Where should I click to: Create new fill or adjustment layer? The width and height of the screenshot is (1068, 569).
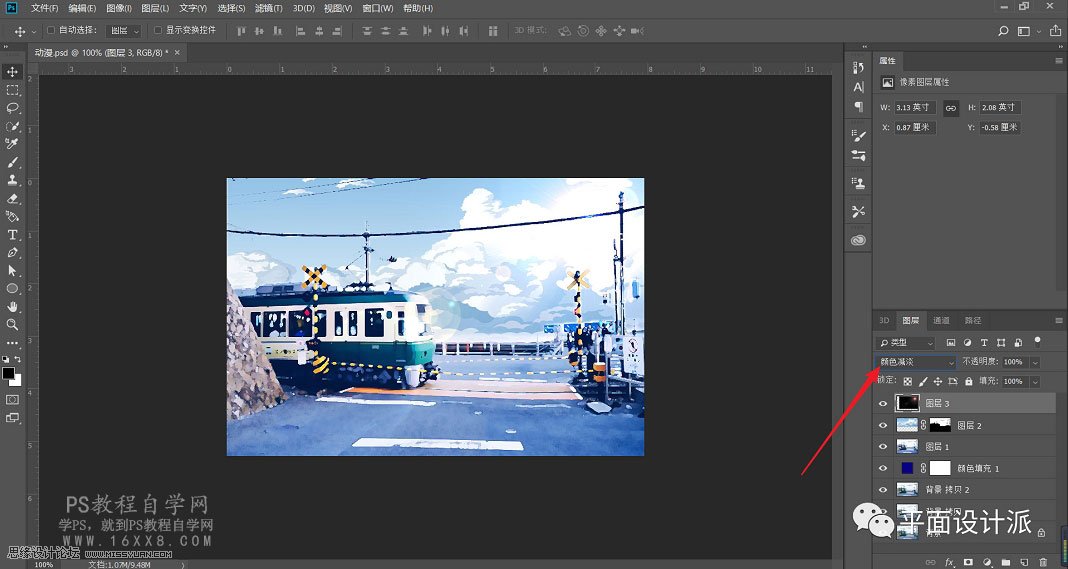tap(987, 562)
